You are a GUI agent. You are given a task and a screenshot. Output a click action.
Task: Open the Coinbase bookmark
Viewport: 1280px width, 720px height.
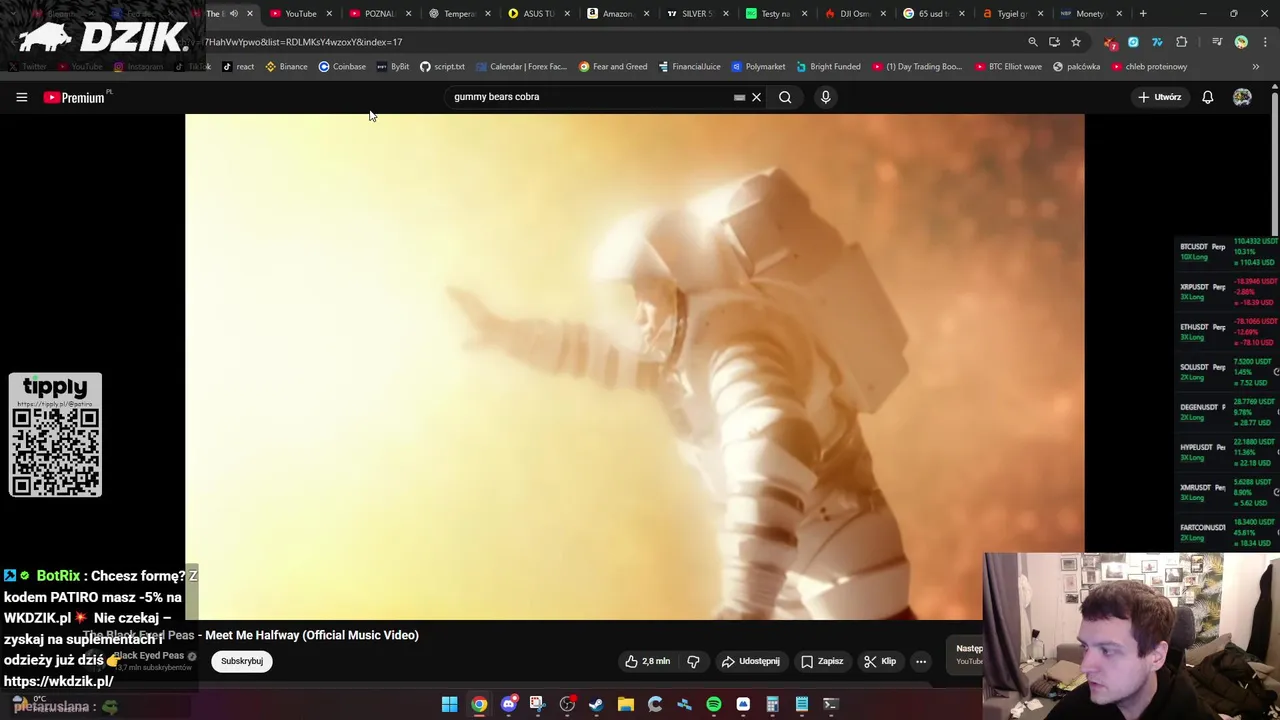pyautogui.click(x=342, y=67)
